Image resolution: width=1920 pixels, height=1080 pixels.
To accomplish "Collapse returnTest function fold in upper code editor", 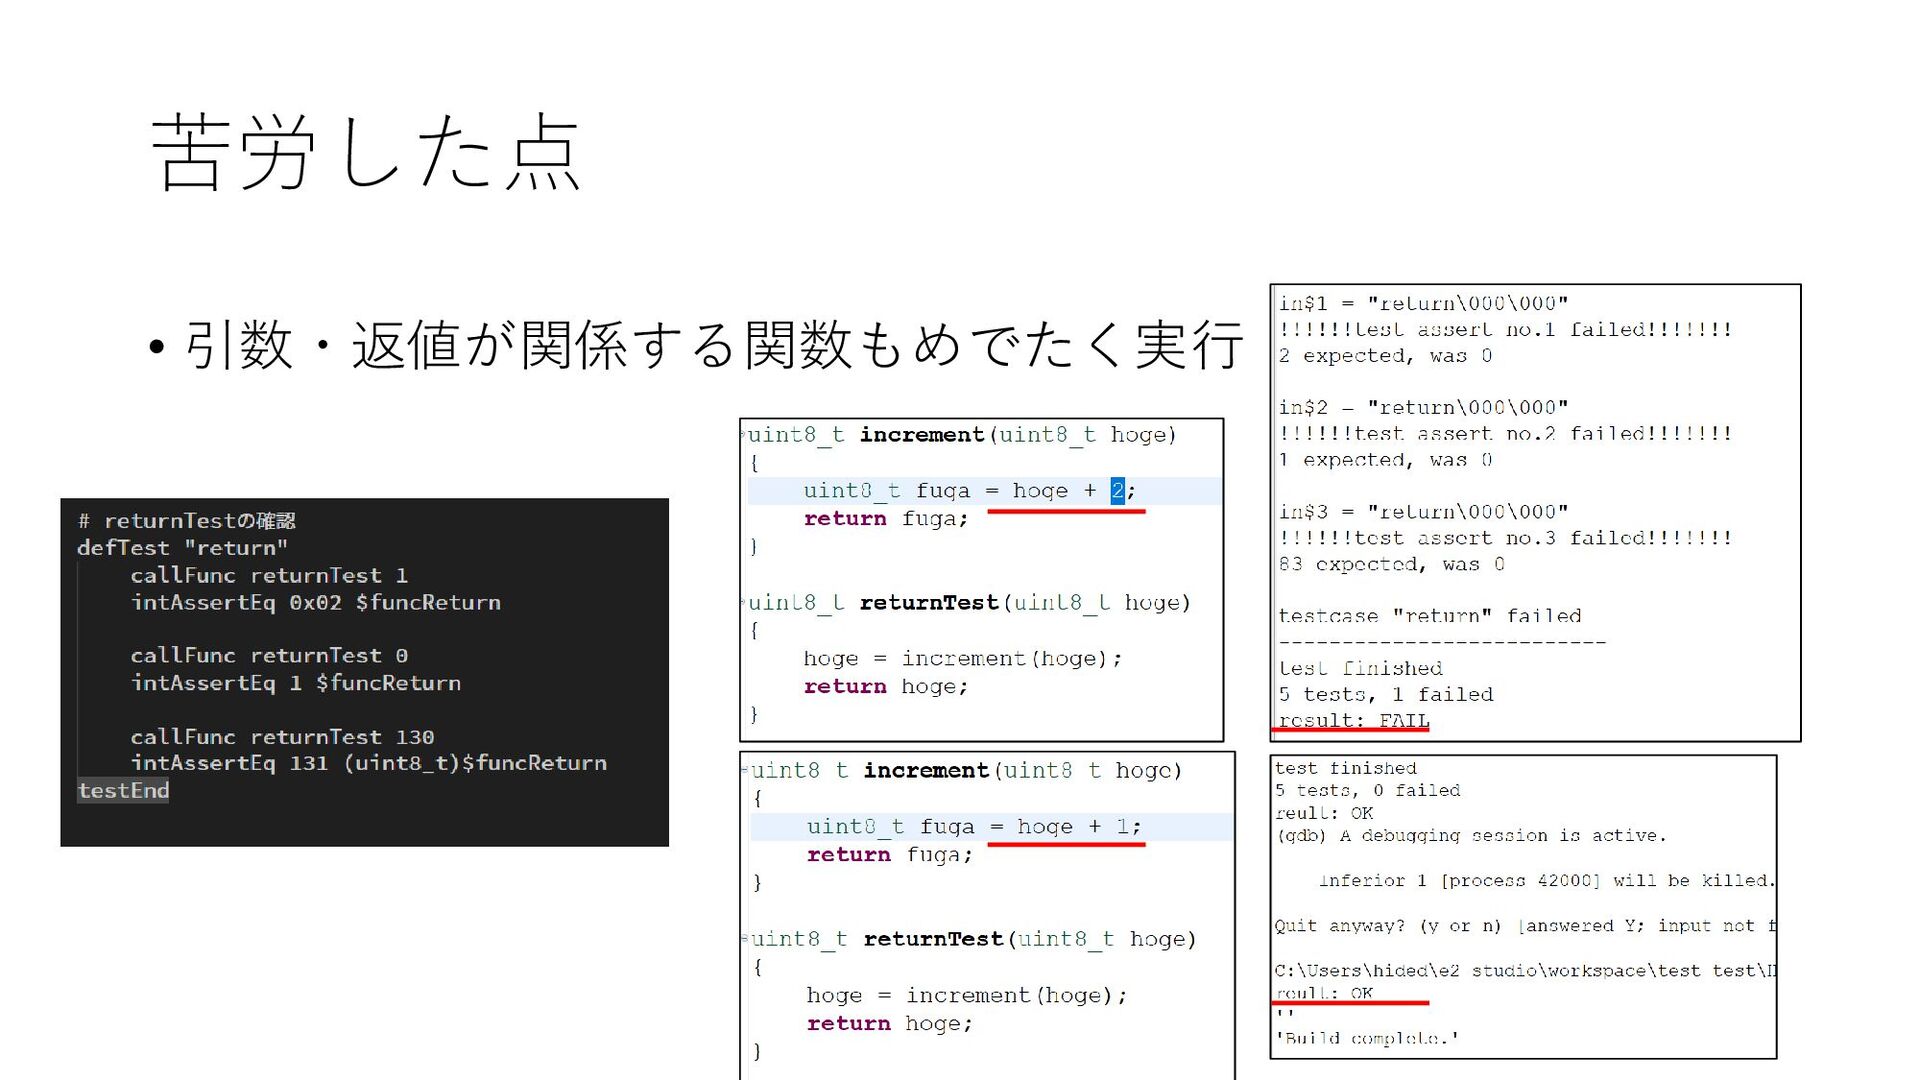I will click(743, 603).
